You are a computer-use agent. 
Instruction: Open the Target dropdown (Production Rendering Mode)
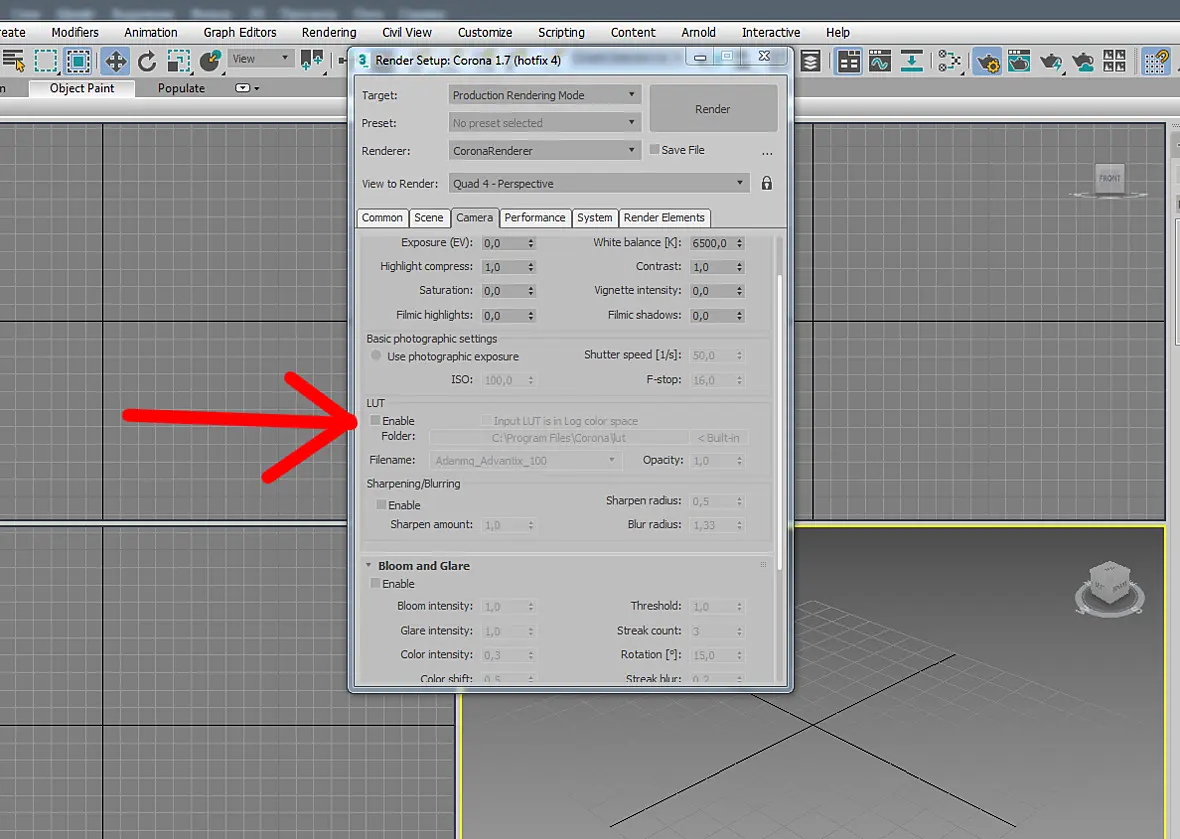coord(545,95)
